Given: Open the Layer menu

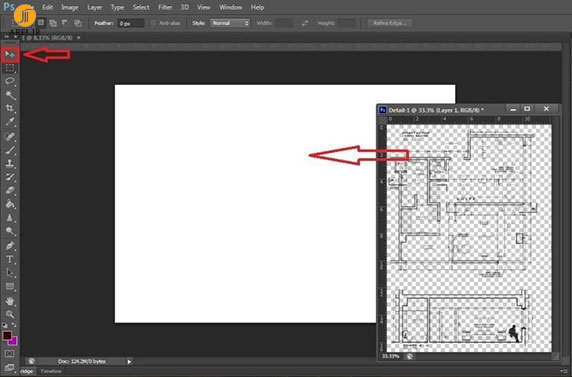Looking at the screenshot, I should pyautogui.click(x=94, y=7).
